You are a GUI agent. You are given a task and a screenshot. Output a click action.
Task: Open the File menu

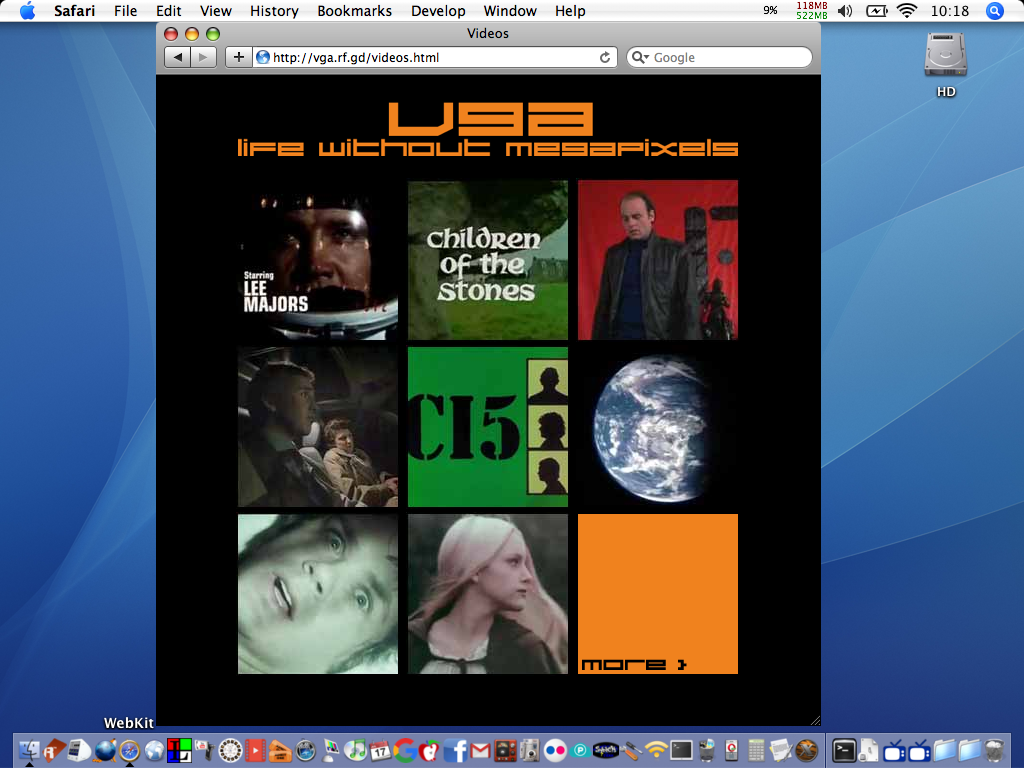point(125,11)
